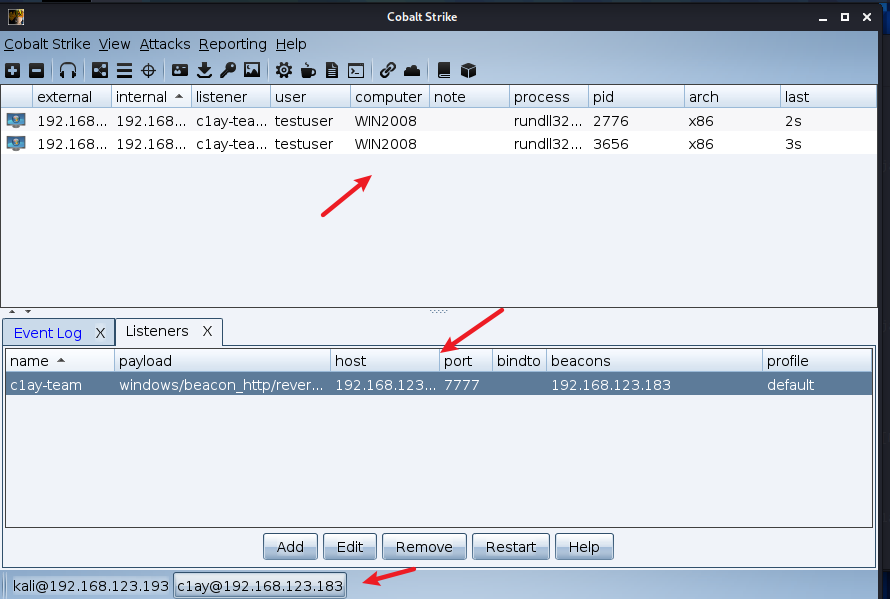Sort sessions by the last column
890x599 pixels.
click(x=828, y=97)
